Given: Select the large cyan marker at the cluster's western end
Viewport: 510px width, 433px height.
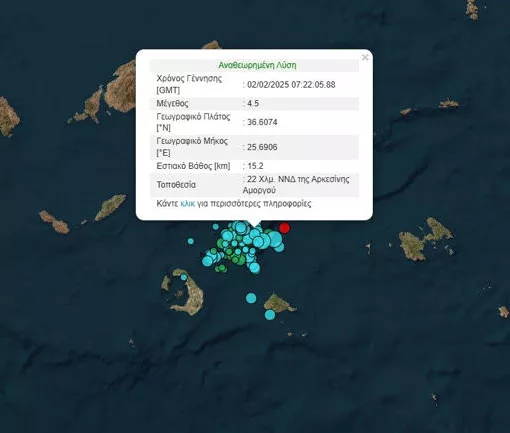Looking at the screenshot, I should [207, 261].
